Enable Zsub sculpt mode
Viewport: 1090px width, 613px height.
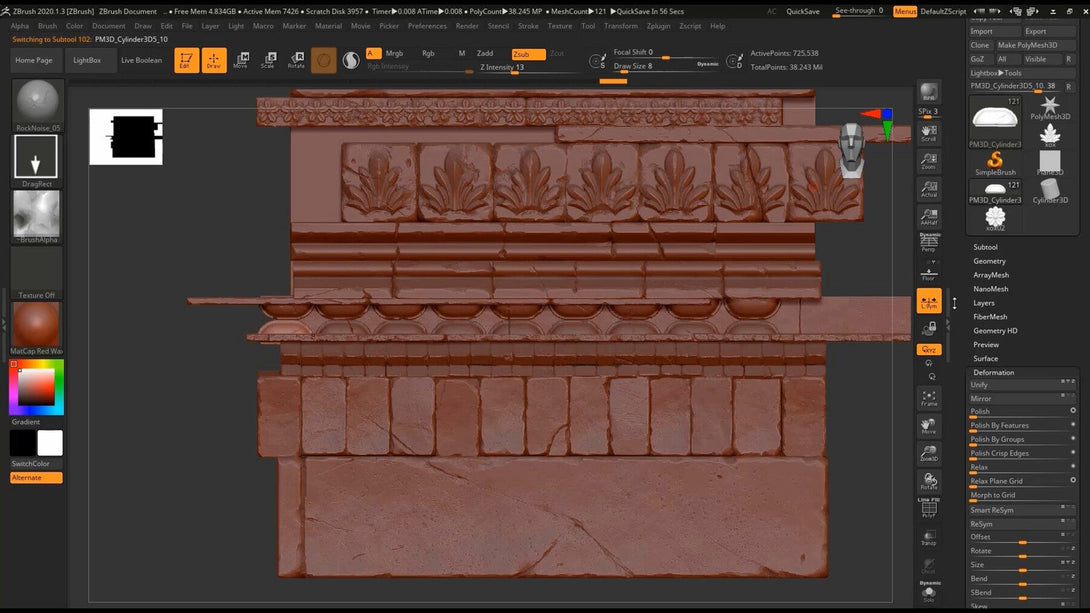528,54
